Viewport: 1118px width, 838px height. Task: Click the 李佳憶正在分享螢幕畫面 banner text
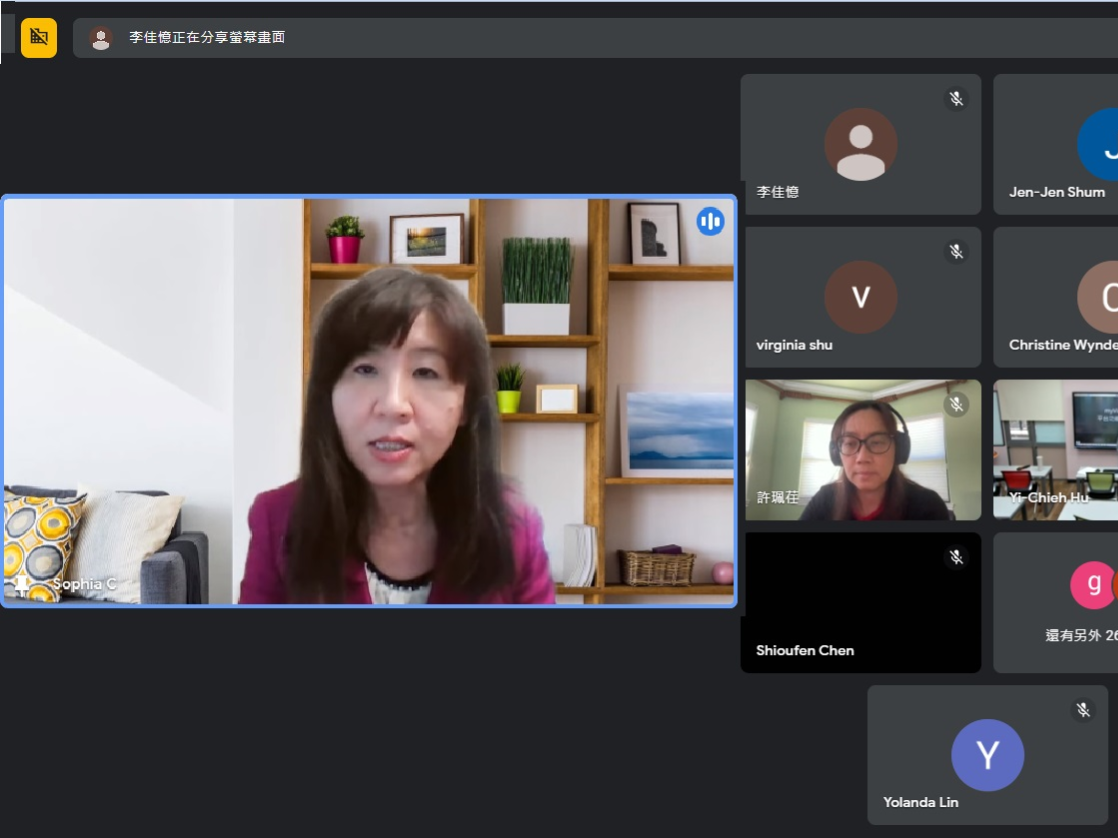pos(207,38)
